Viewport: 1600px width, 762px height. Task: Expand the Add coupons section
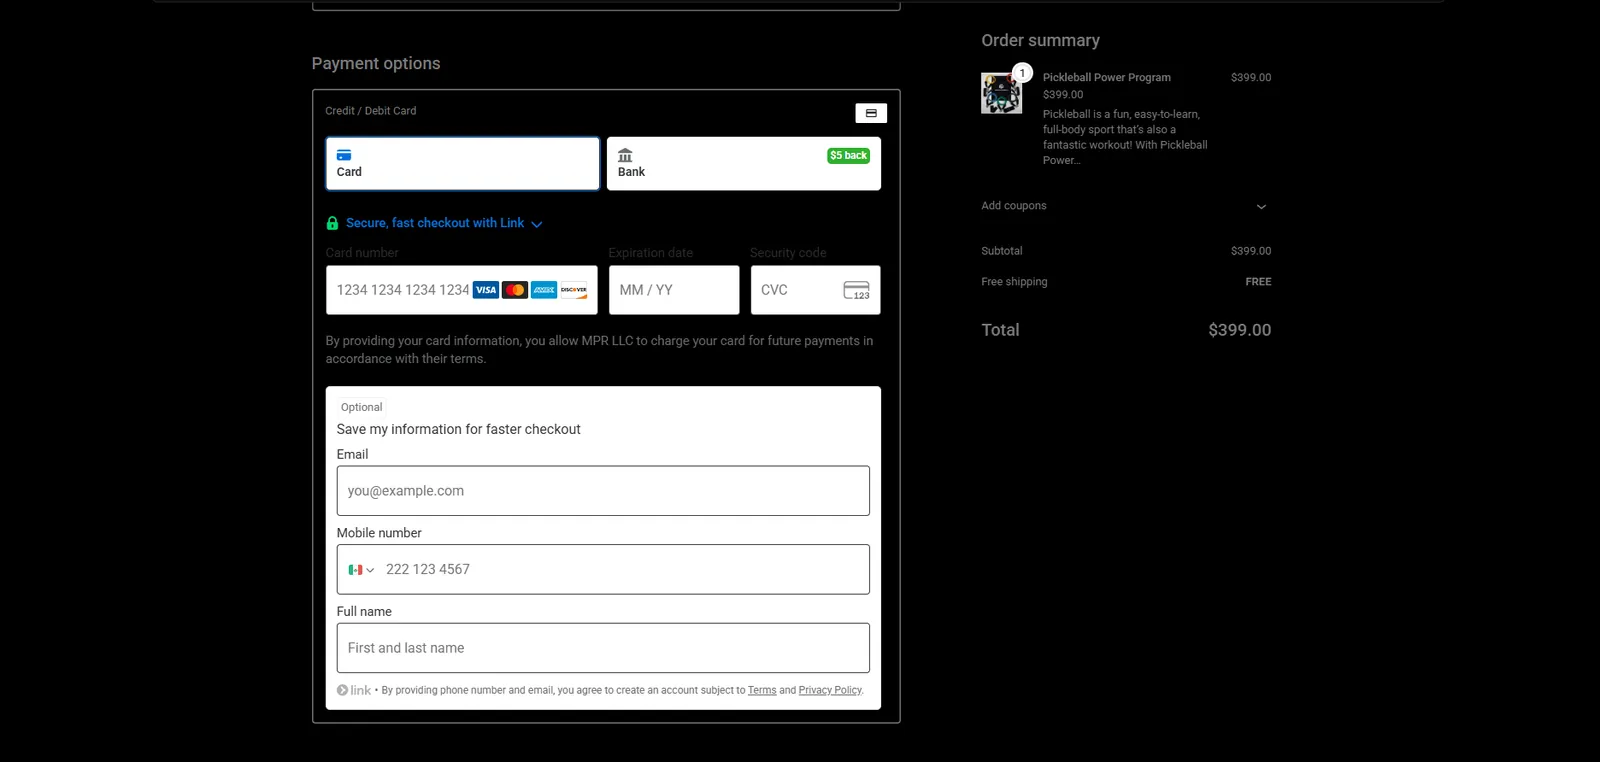pyautogui.click(x=1126, y=206)
